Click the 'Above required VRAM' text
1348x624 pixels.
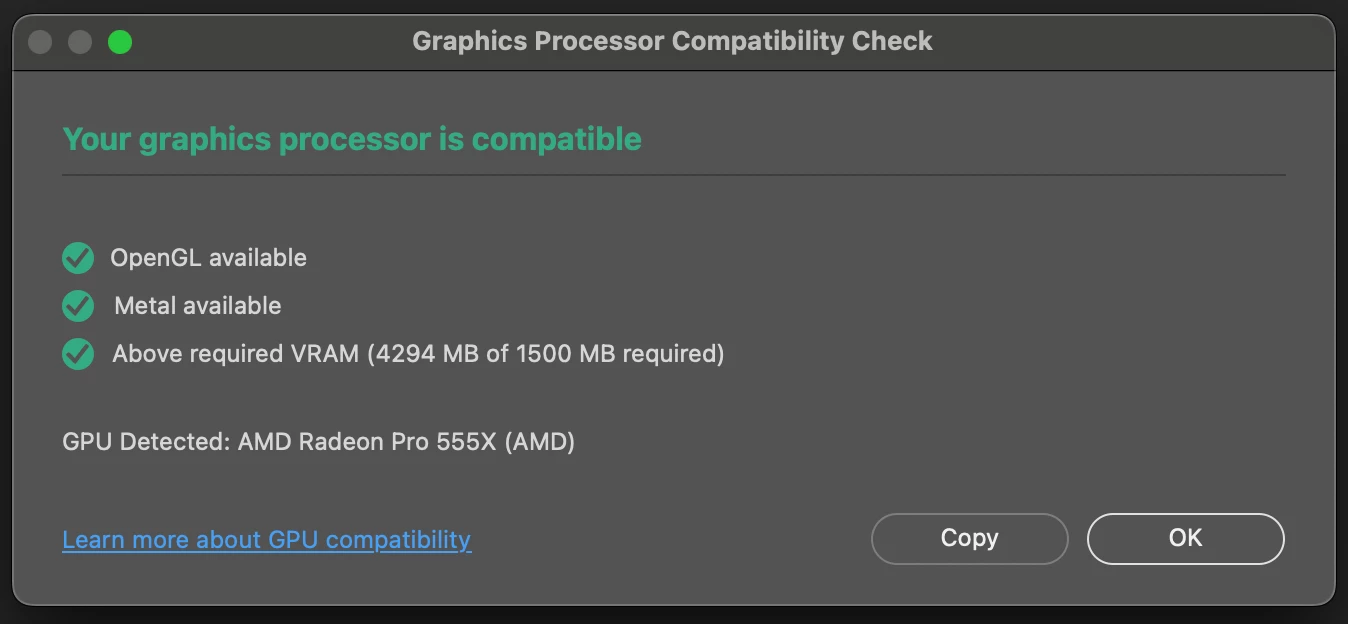(x=235, y=354)
